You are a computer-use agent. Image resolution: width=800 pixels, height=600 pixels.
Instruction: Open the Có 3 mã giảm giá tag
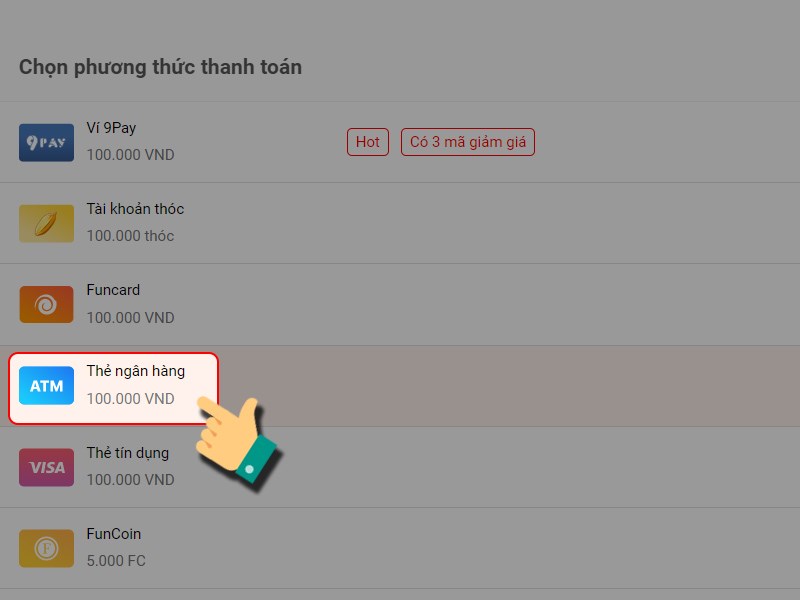coord(468,142)
